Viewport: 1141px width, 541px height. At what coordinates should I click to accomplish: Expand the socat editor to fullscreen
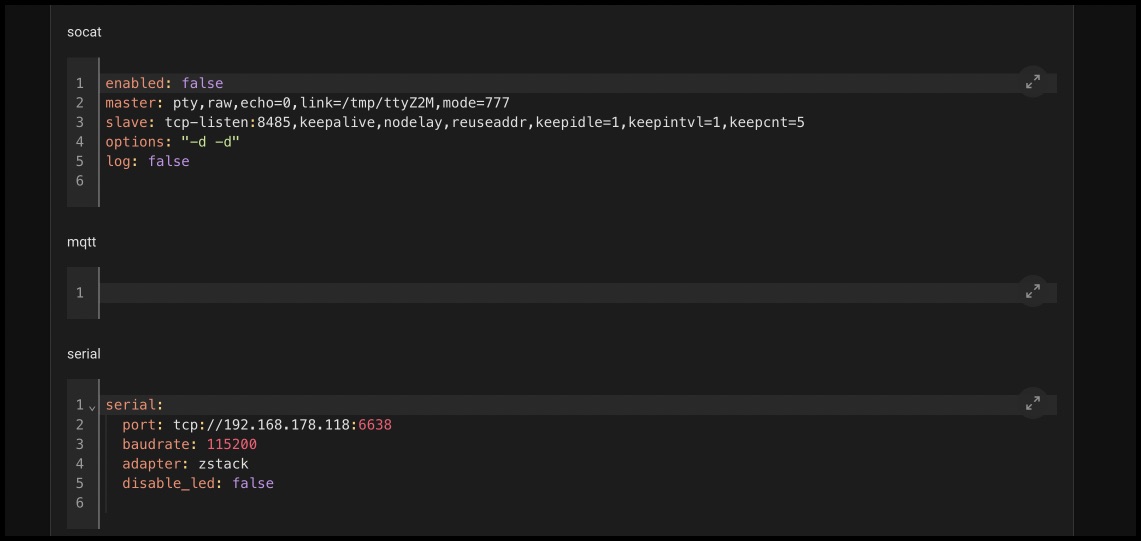[x=1033, y=82]
